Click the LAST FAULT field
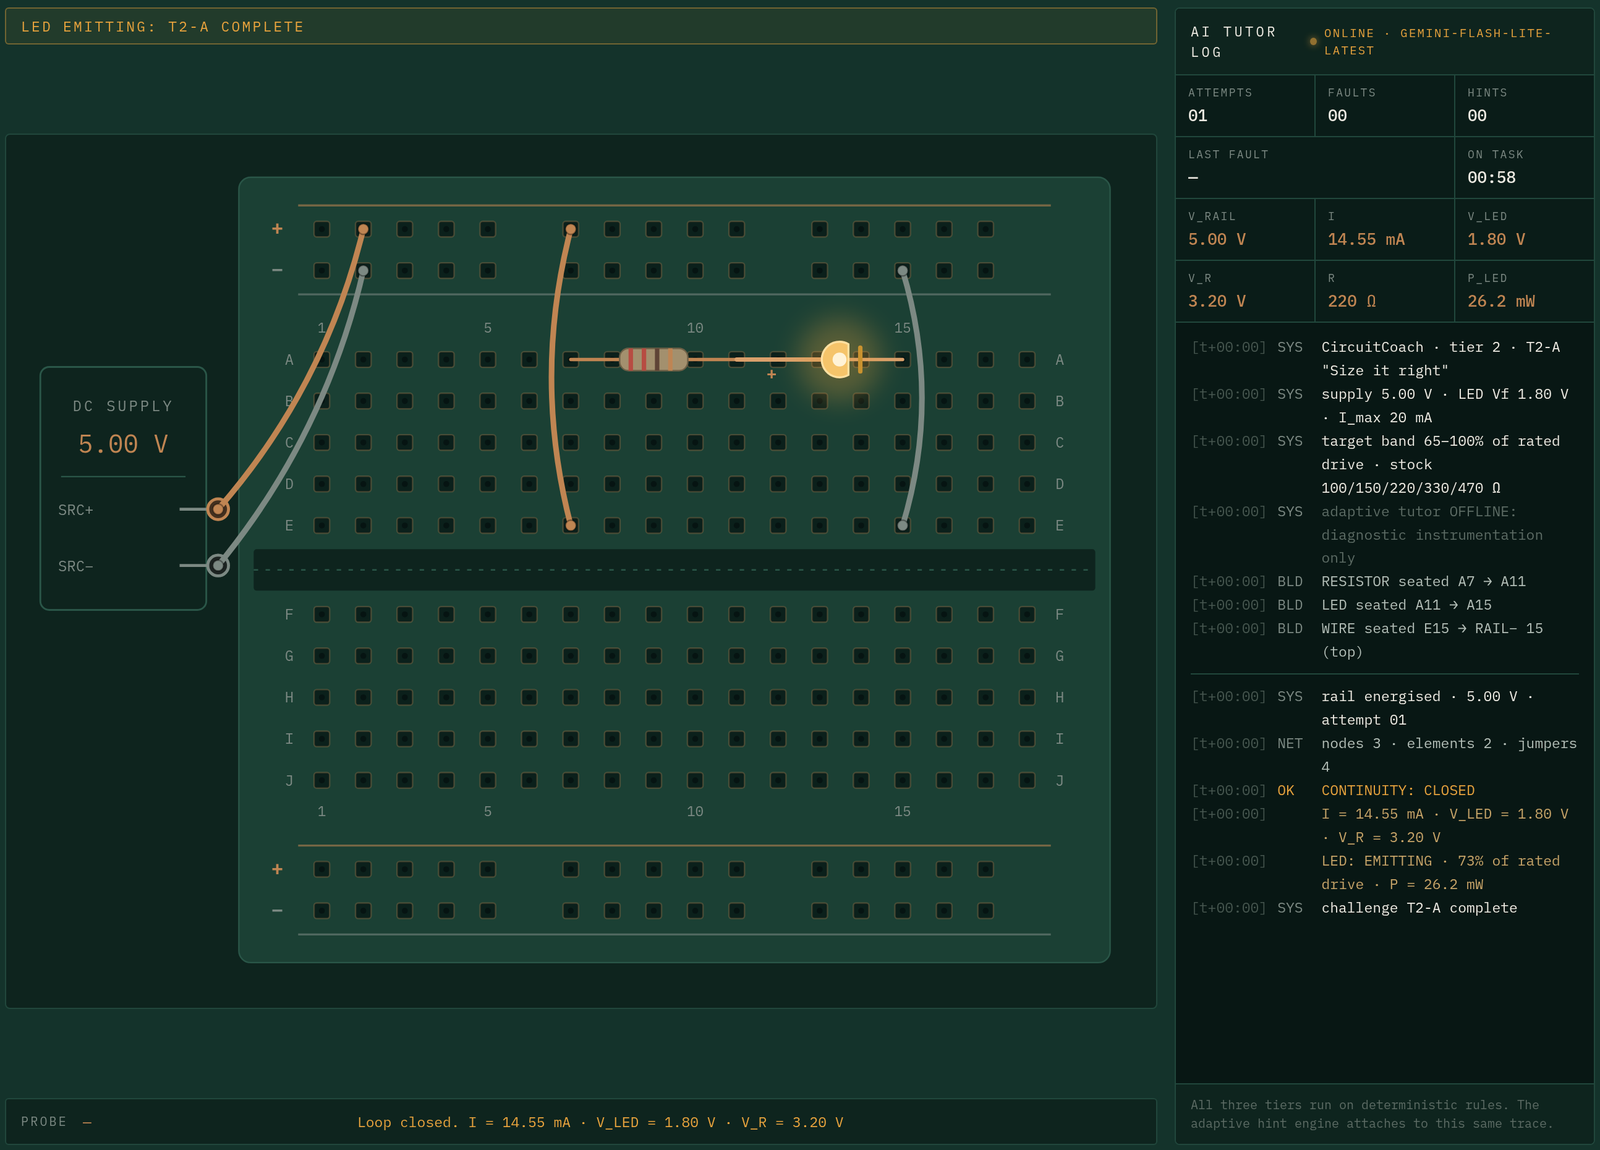1600x1150 pixels. point(1314,167)
